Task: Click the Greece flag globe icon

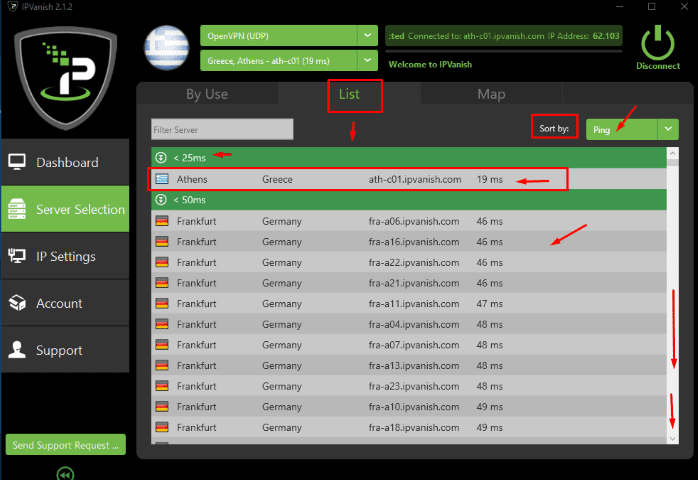Action: click(x=166, y=48)
